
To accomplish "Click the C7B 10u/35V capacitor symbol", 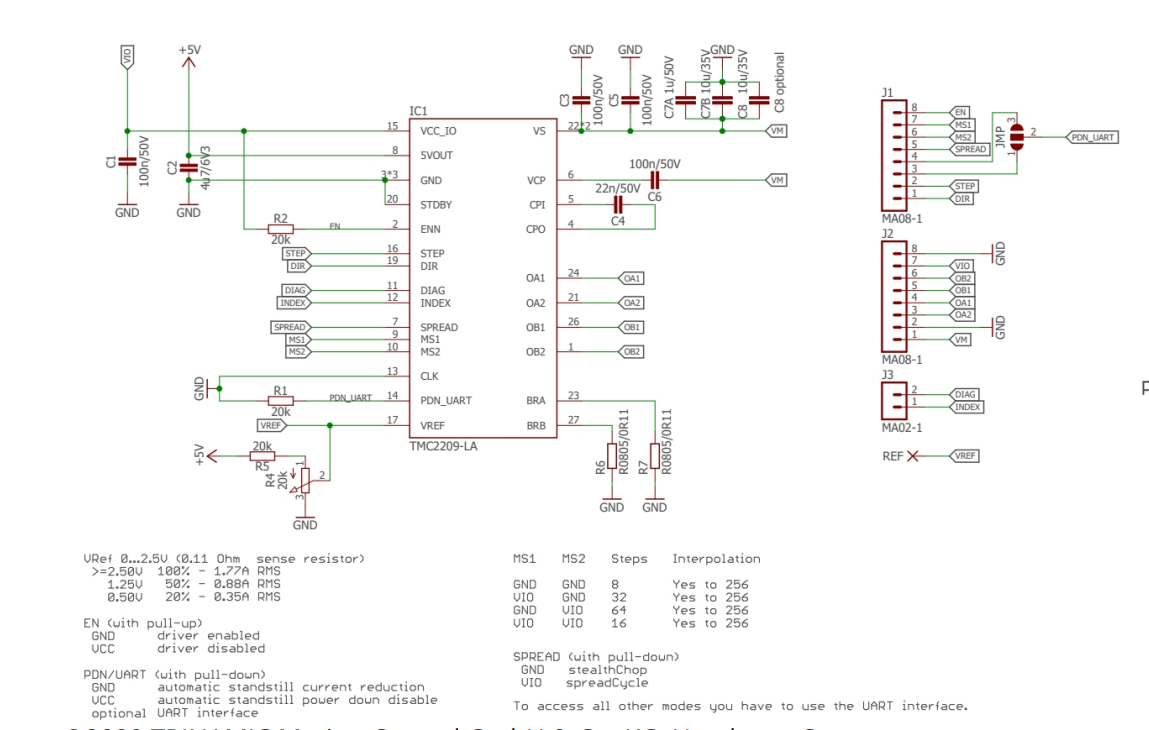I will (722, 100).
